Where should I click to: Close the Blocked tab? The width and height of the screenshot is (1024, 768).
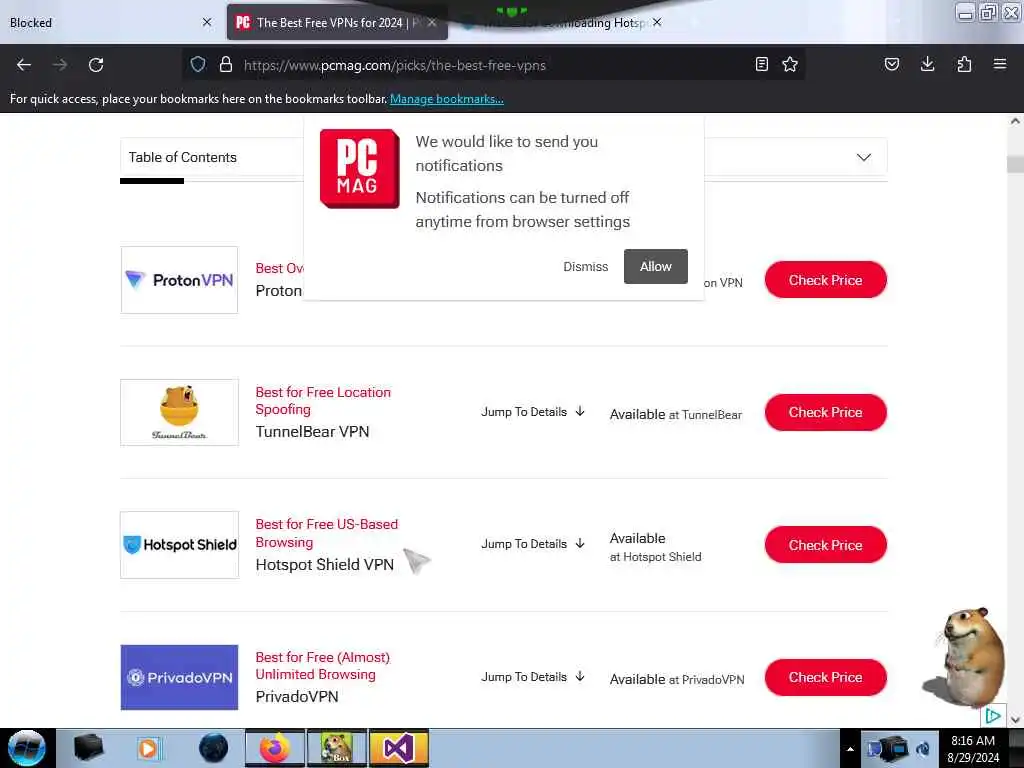click(207, 22)
